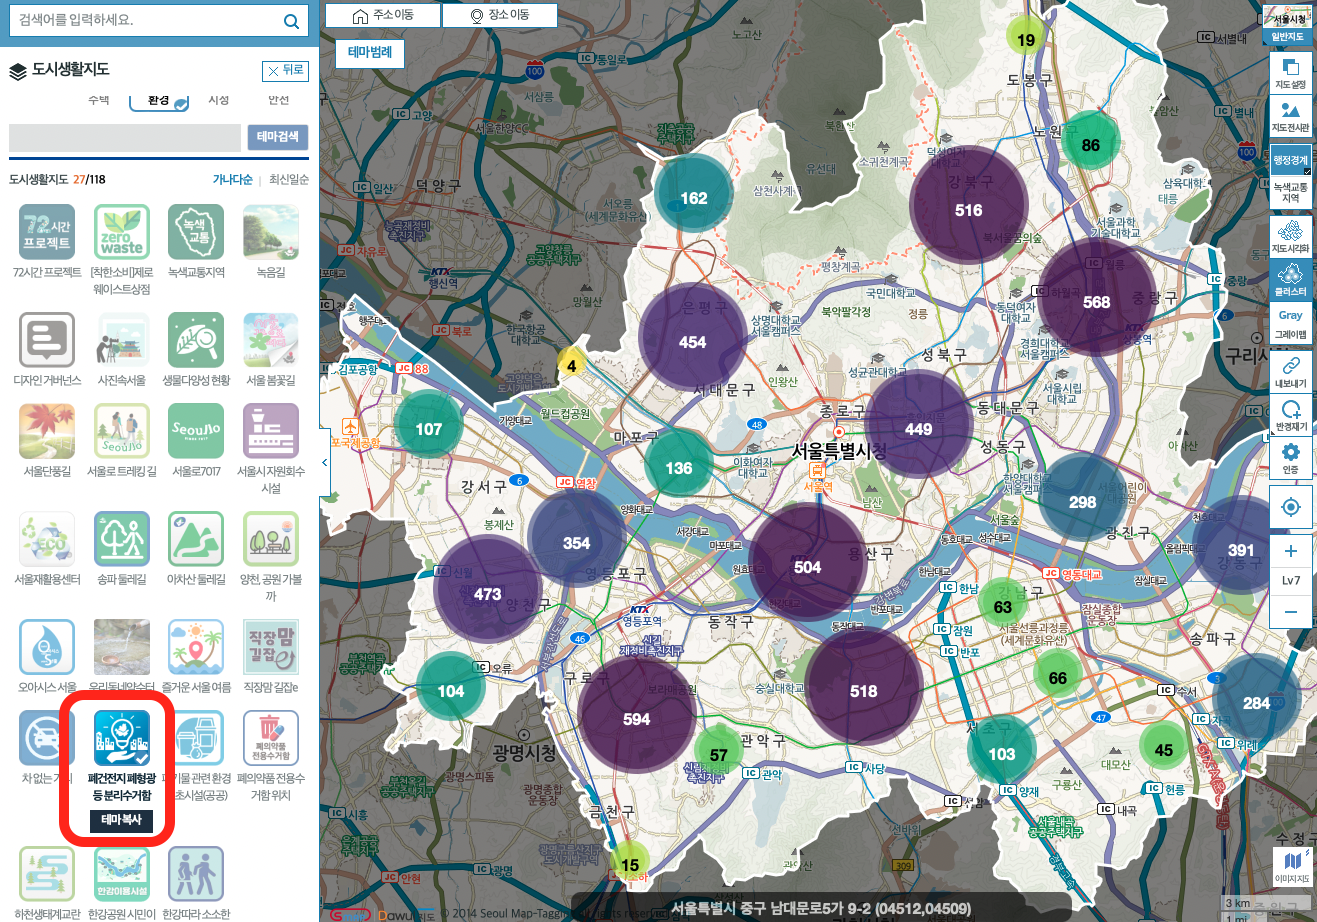Select the 녹음길 theme thumbnail
Image resolution: width=1317 pixels, height=922 pixels.
coord(271,232)
